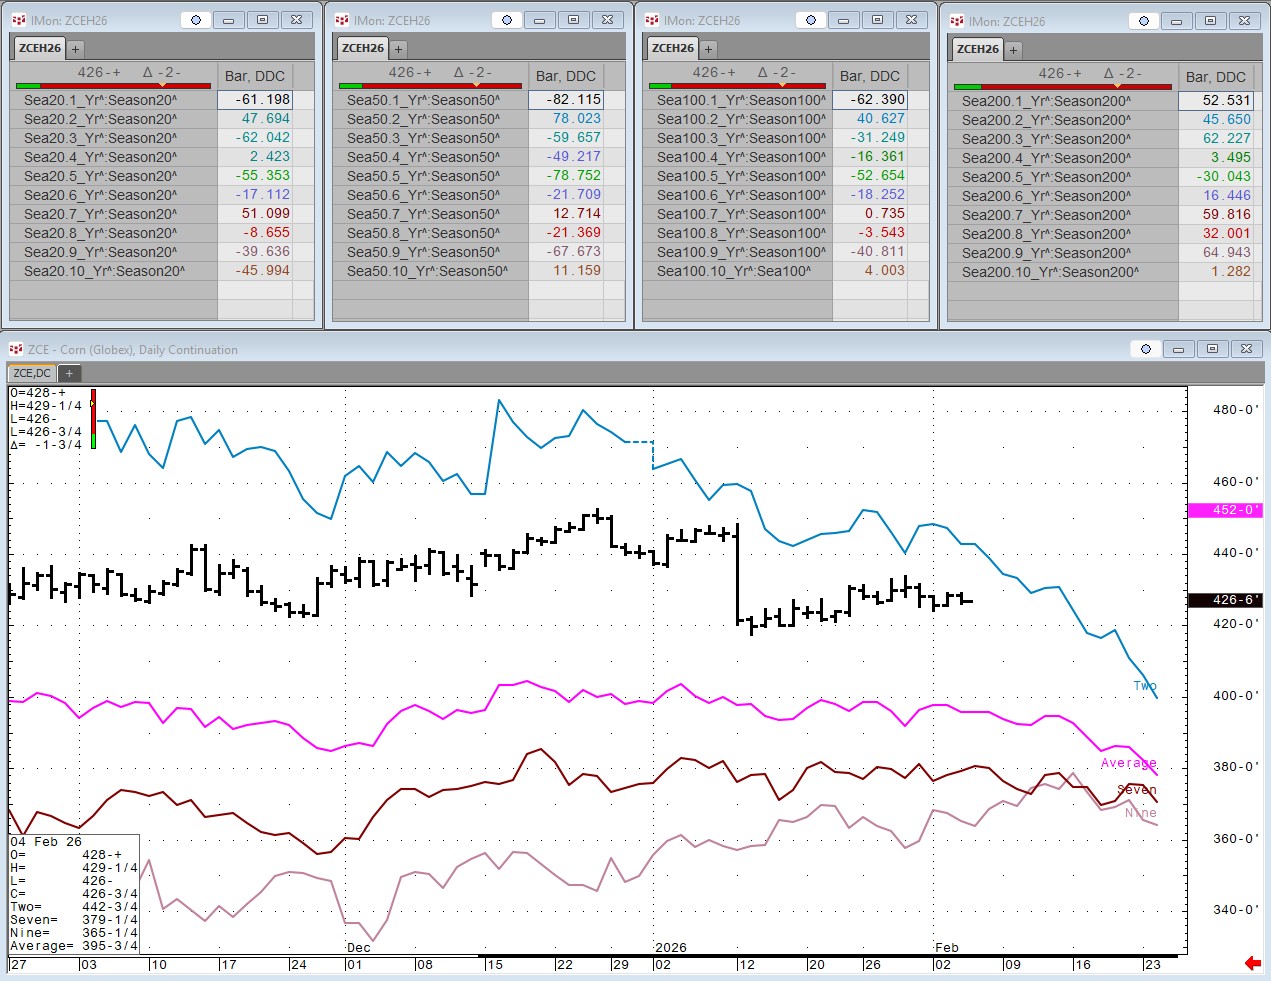Select the Sea20.7_Yr^:Season20^ row
The image size is (1271, 981).
coord(100,214)
